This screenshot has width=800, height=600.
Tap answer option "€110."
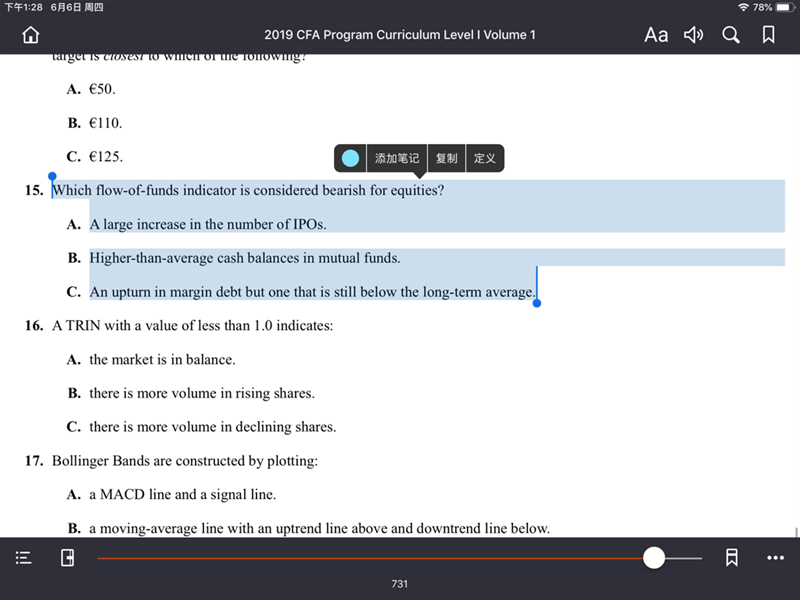click(106, 123)
